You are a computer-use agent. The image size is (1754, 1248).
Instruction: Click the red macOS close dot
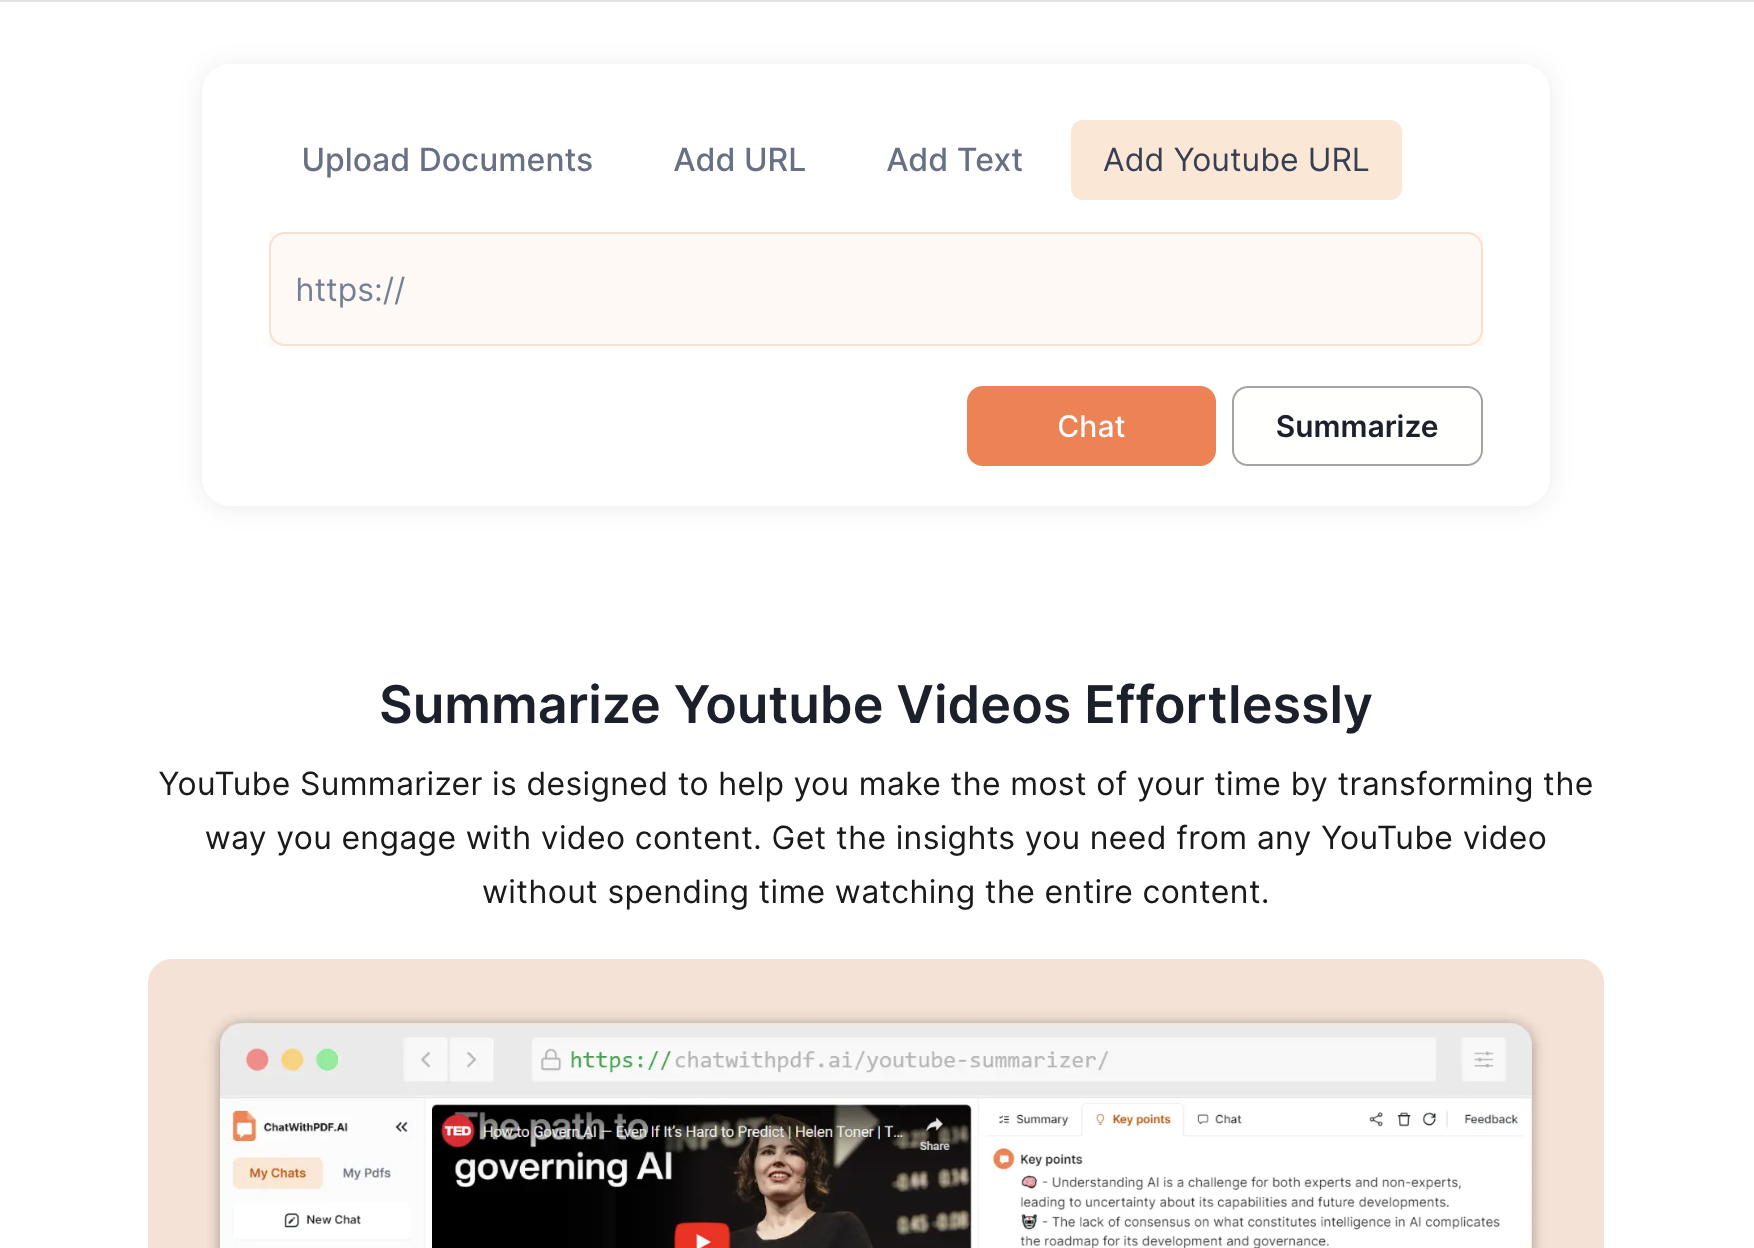[258, 1060]
